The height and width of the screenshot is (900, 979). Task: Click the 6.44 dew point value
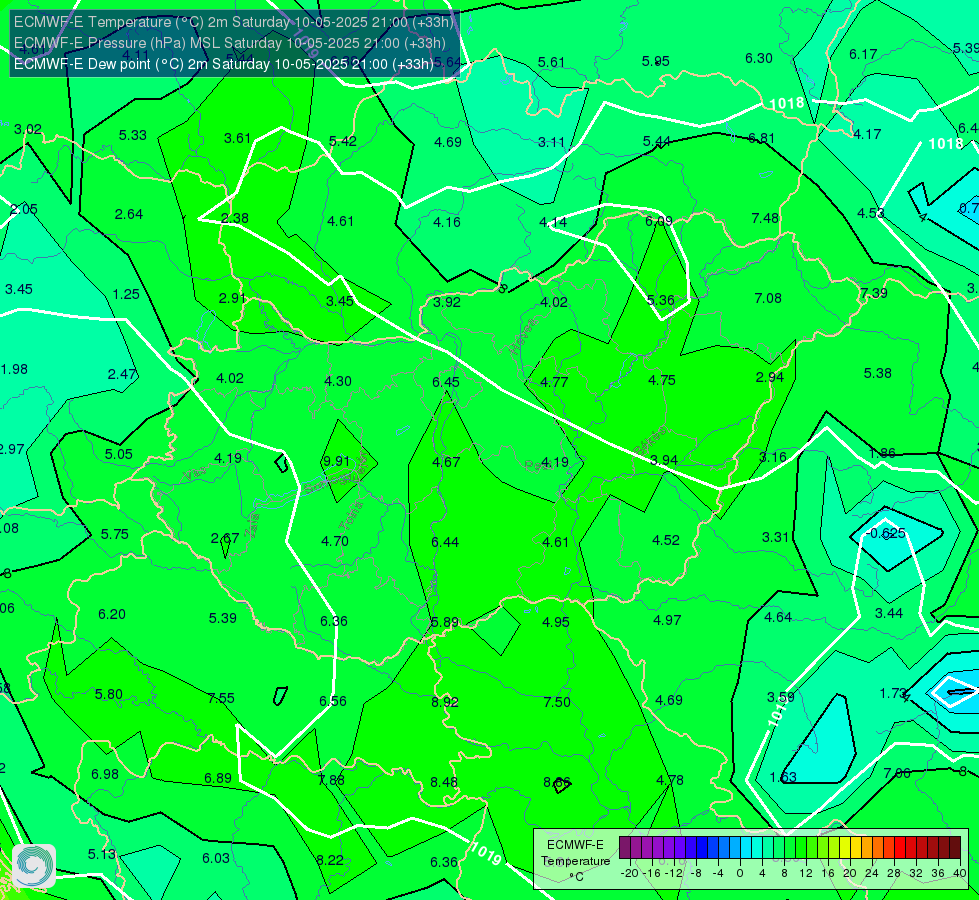click(445, 542)
